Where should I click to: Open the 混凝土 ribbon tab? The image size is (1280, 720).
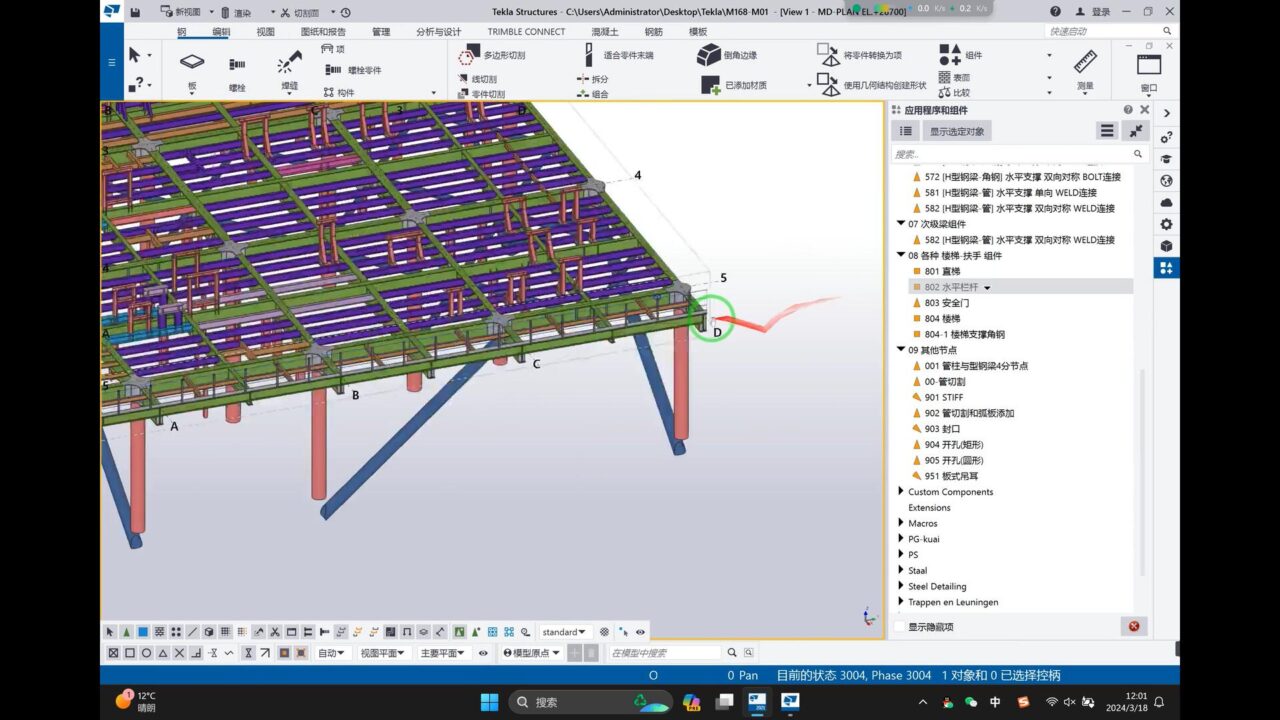[x=605, y=31]
